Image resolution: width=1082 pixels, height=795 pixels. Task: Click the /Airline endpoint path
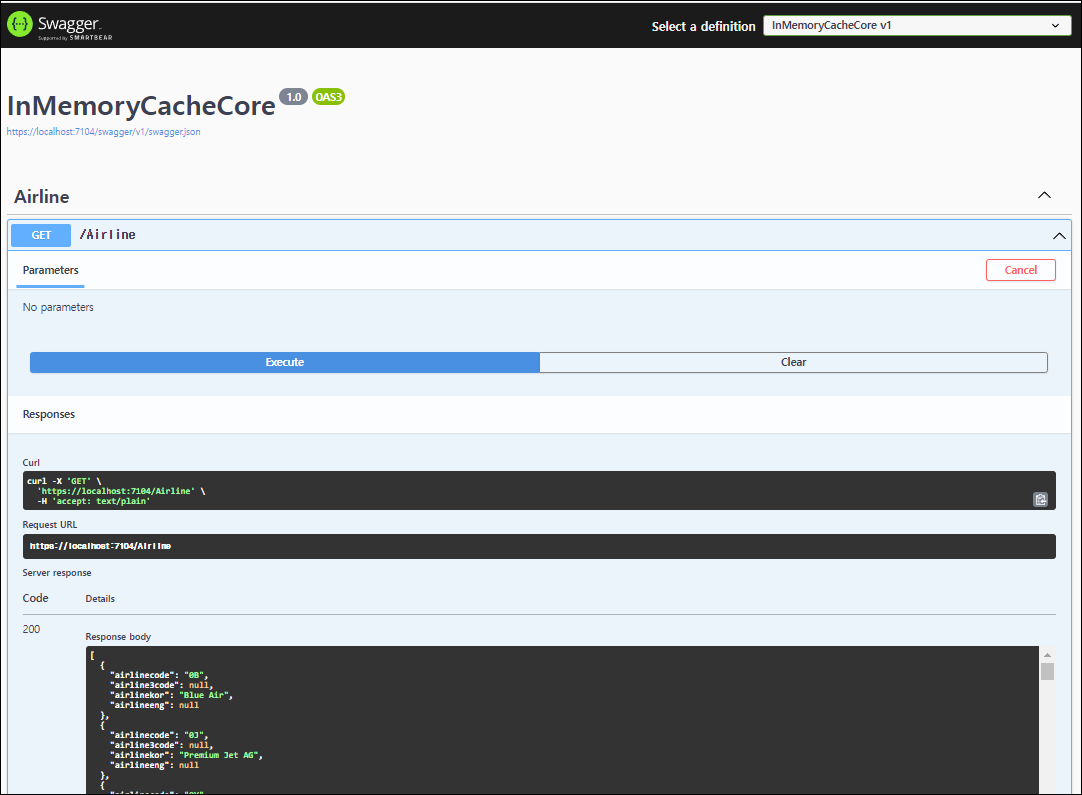108,235
